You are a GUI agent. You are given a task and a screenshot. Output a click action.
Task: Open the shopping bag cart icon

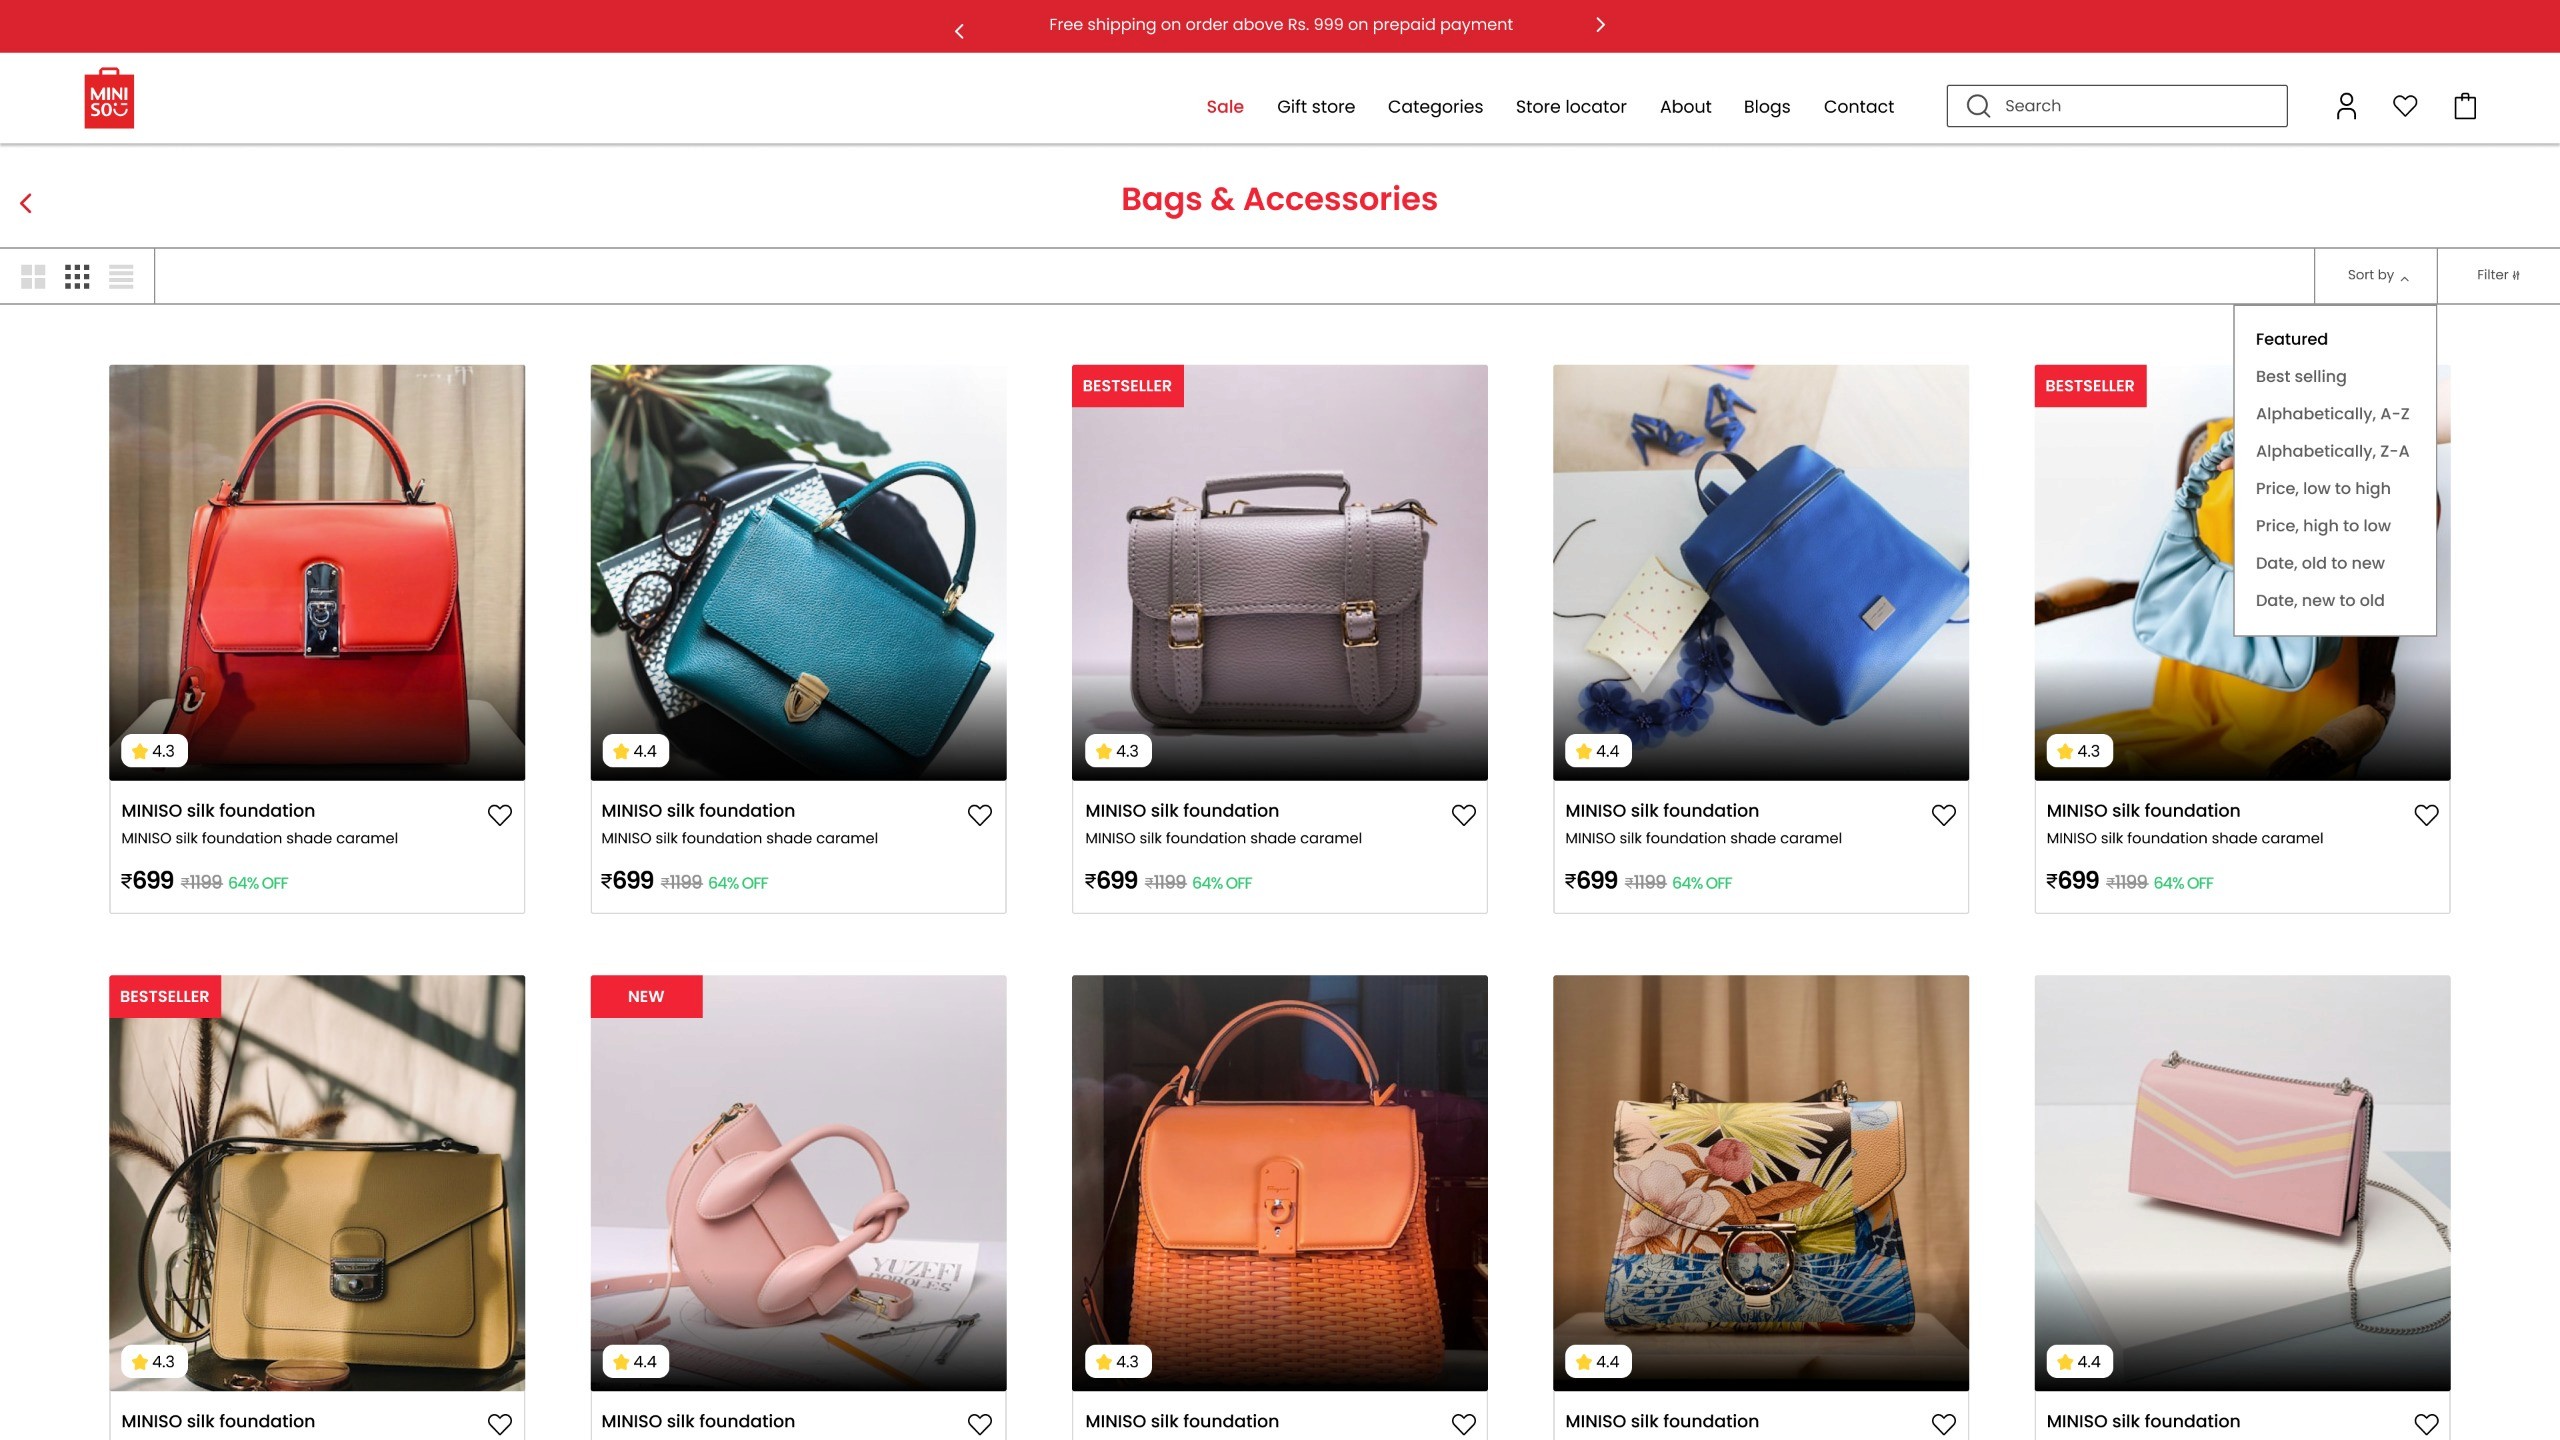2465,106
